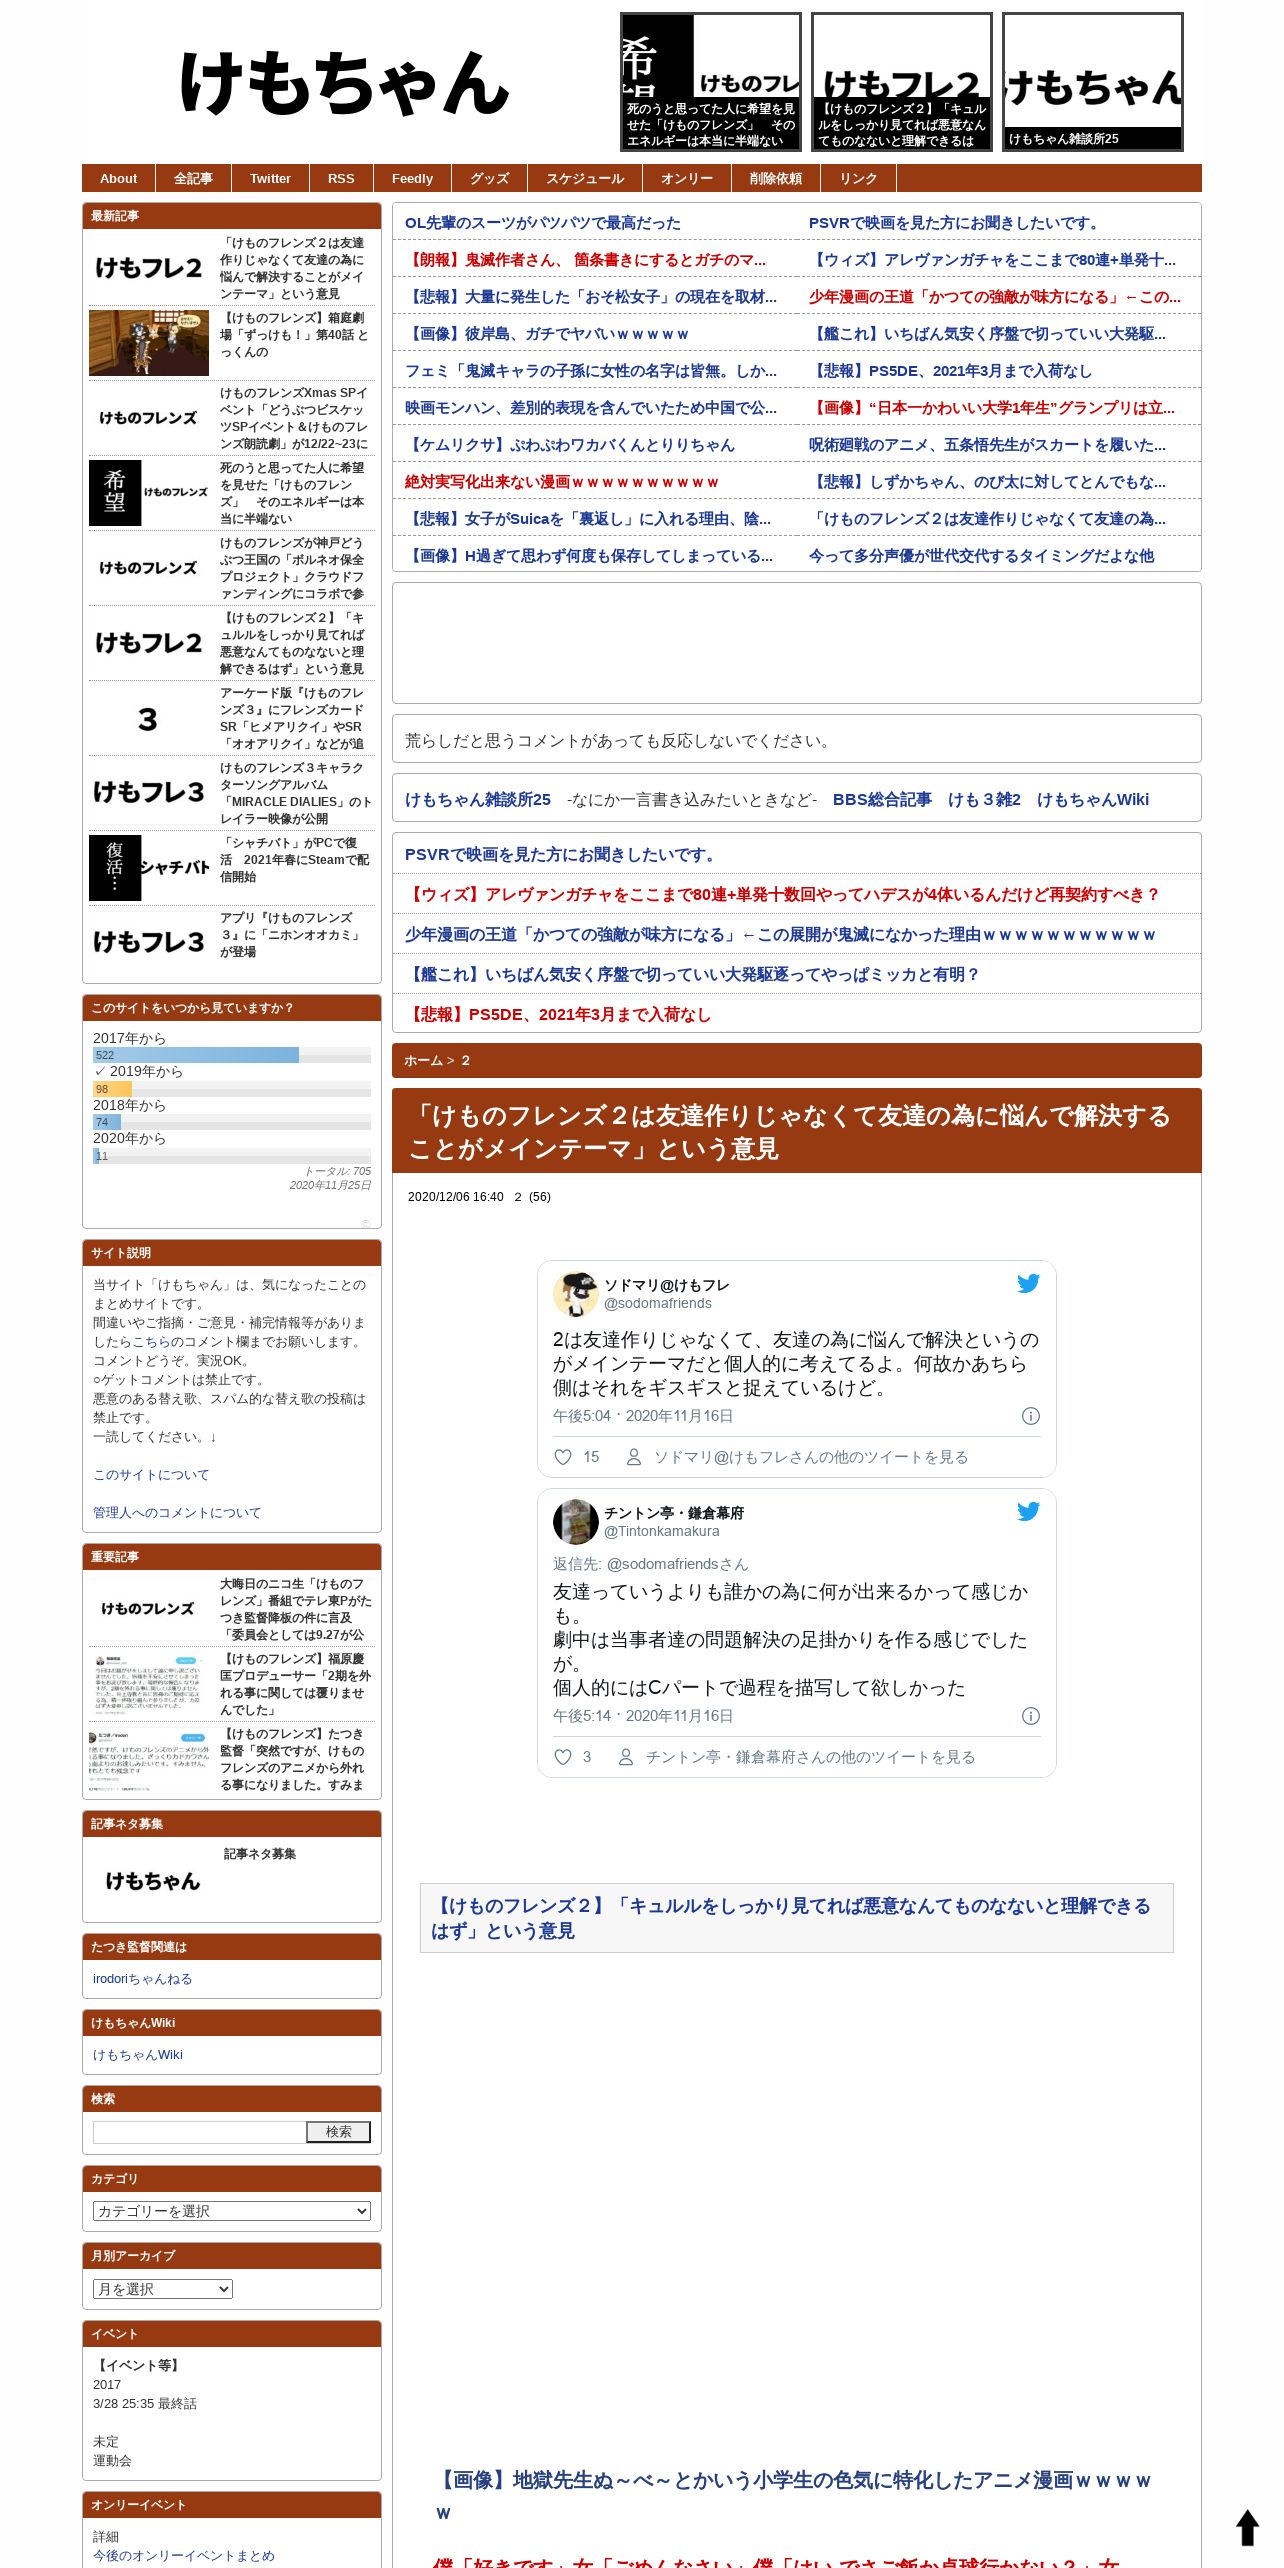This screenshot has height=2568, width=1284.
Task: Click the scroll-to-top arrow icon
Action: tap(1247, 2528)
